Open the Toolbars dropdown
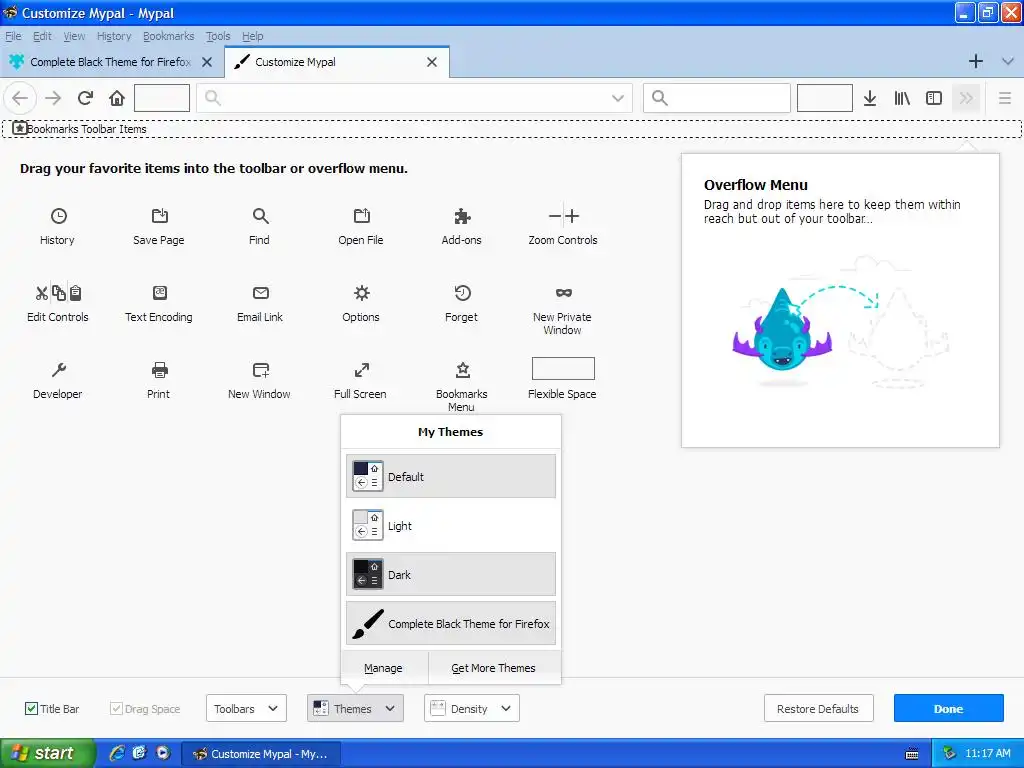 coord(246,709)
